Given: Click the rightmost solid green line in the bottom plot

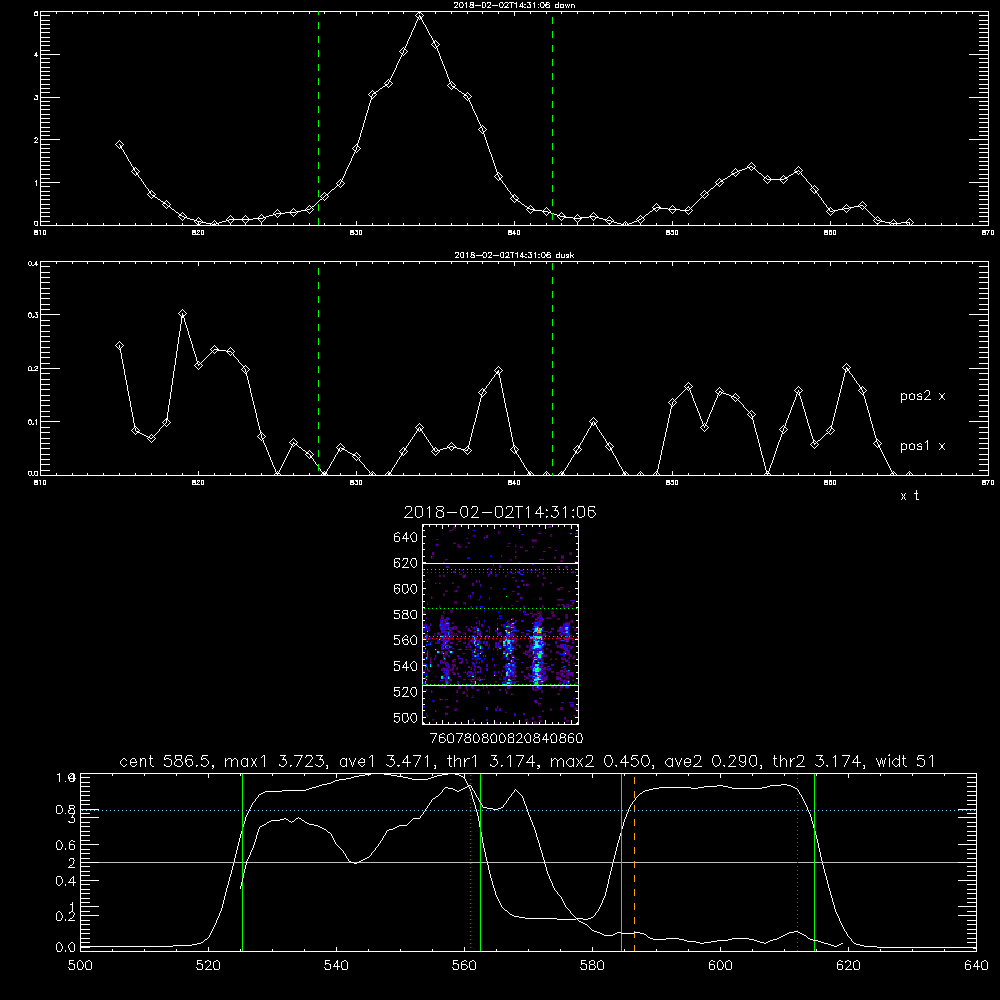Looking at the screenshot, I should coord(814,862).
